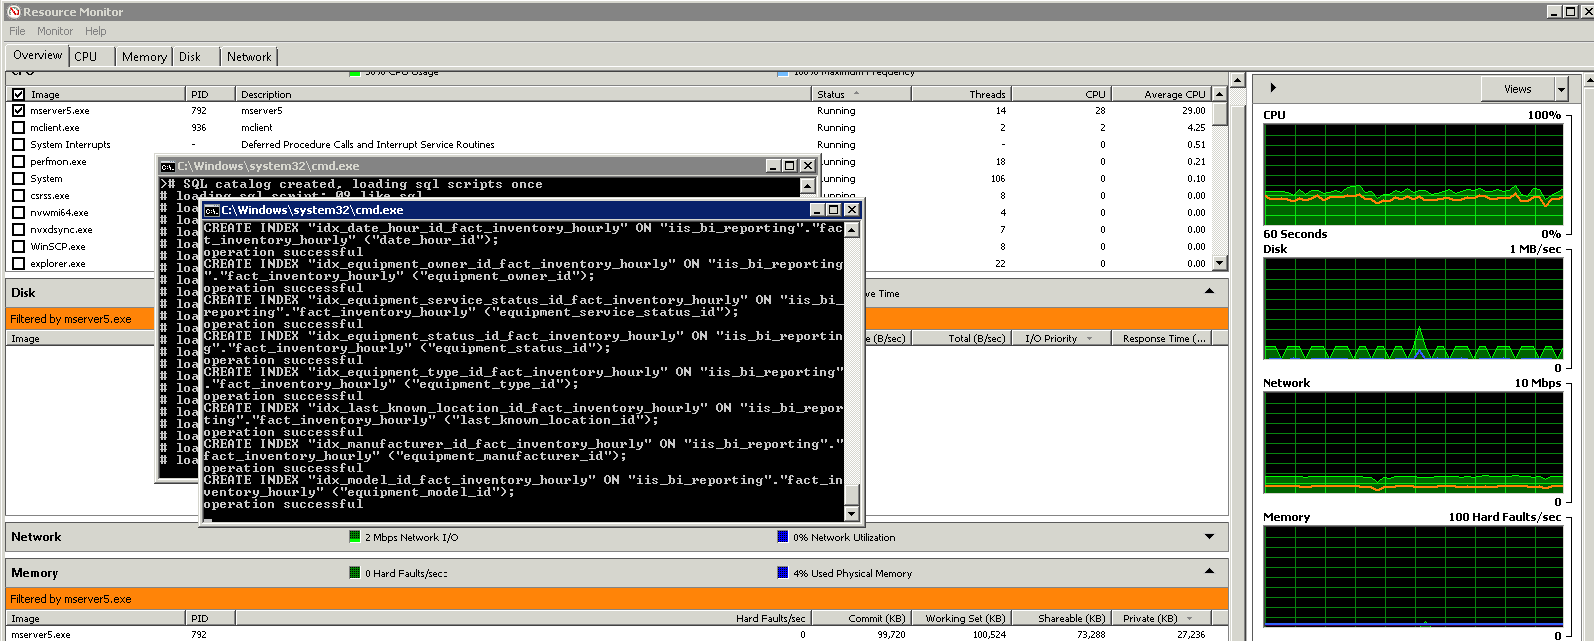Select the mclient.exe process name
This screenshot has width=1594, height=641.
pos(54,128)
